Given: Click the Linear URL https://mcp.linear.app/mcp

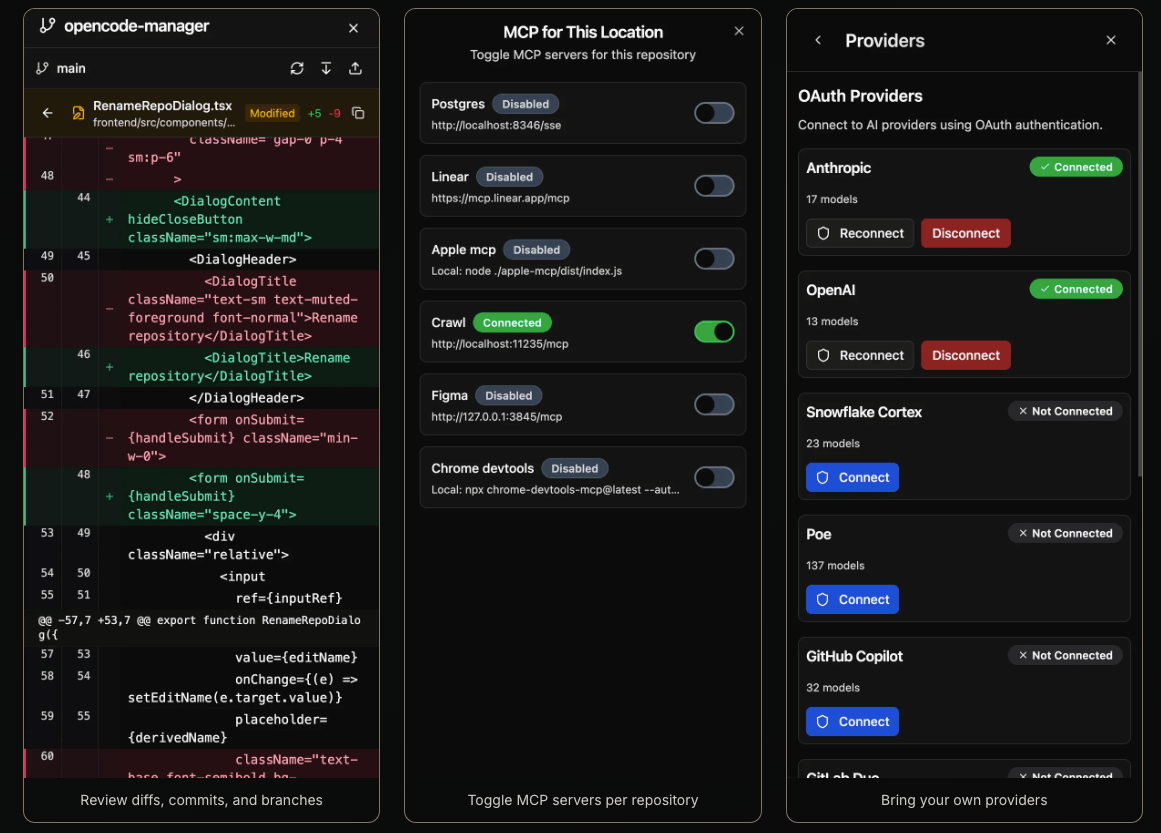Looking at the screenshot, I should [x=501, y=198].
